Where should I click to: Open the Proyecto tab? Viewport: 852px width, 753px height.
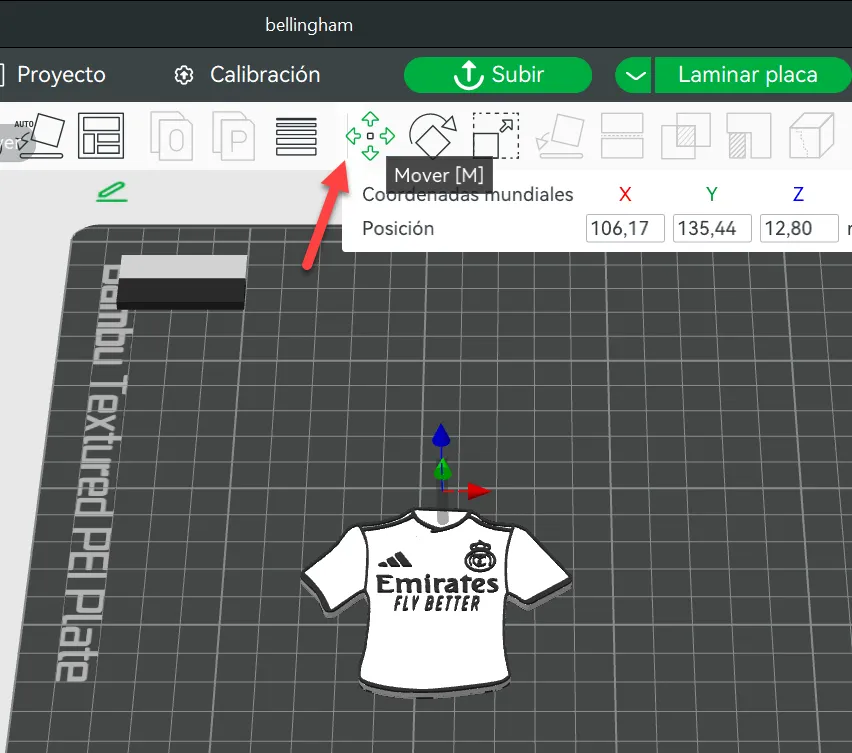[61, 74]
